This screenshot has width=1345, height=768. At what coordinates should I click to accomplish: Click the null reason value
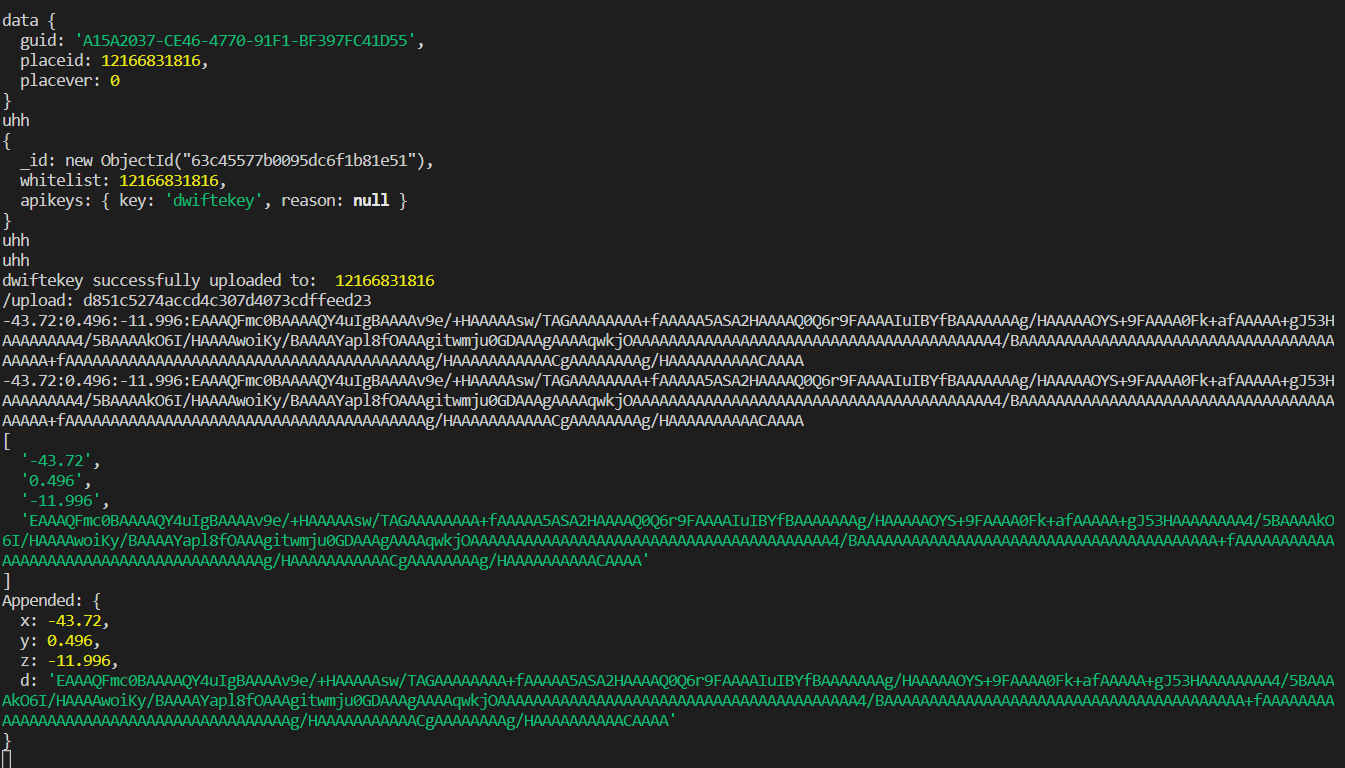pyautogui.click(x=369, y=200)
